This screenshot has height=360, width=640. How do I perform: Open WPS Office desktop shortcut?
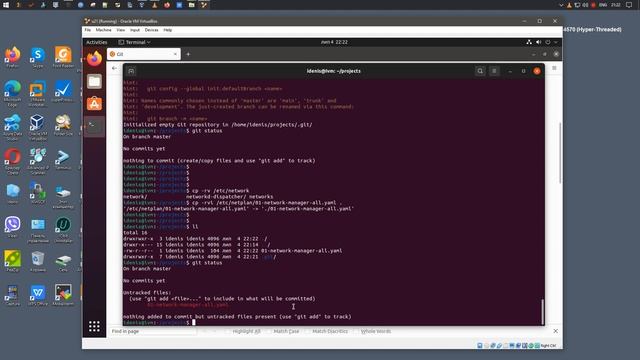[x=38, y=296]
